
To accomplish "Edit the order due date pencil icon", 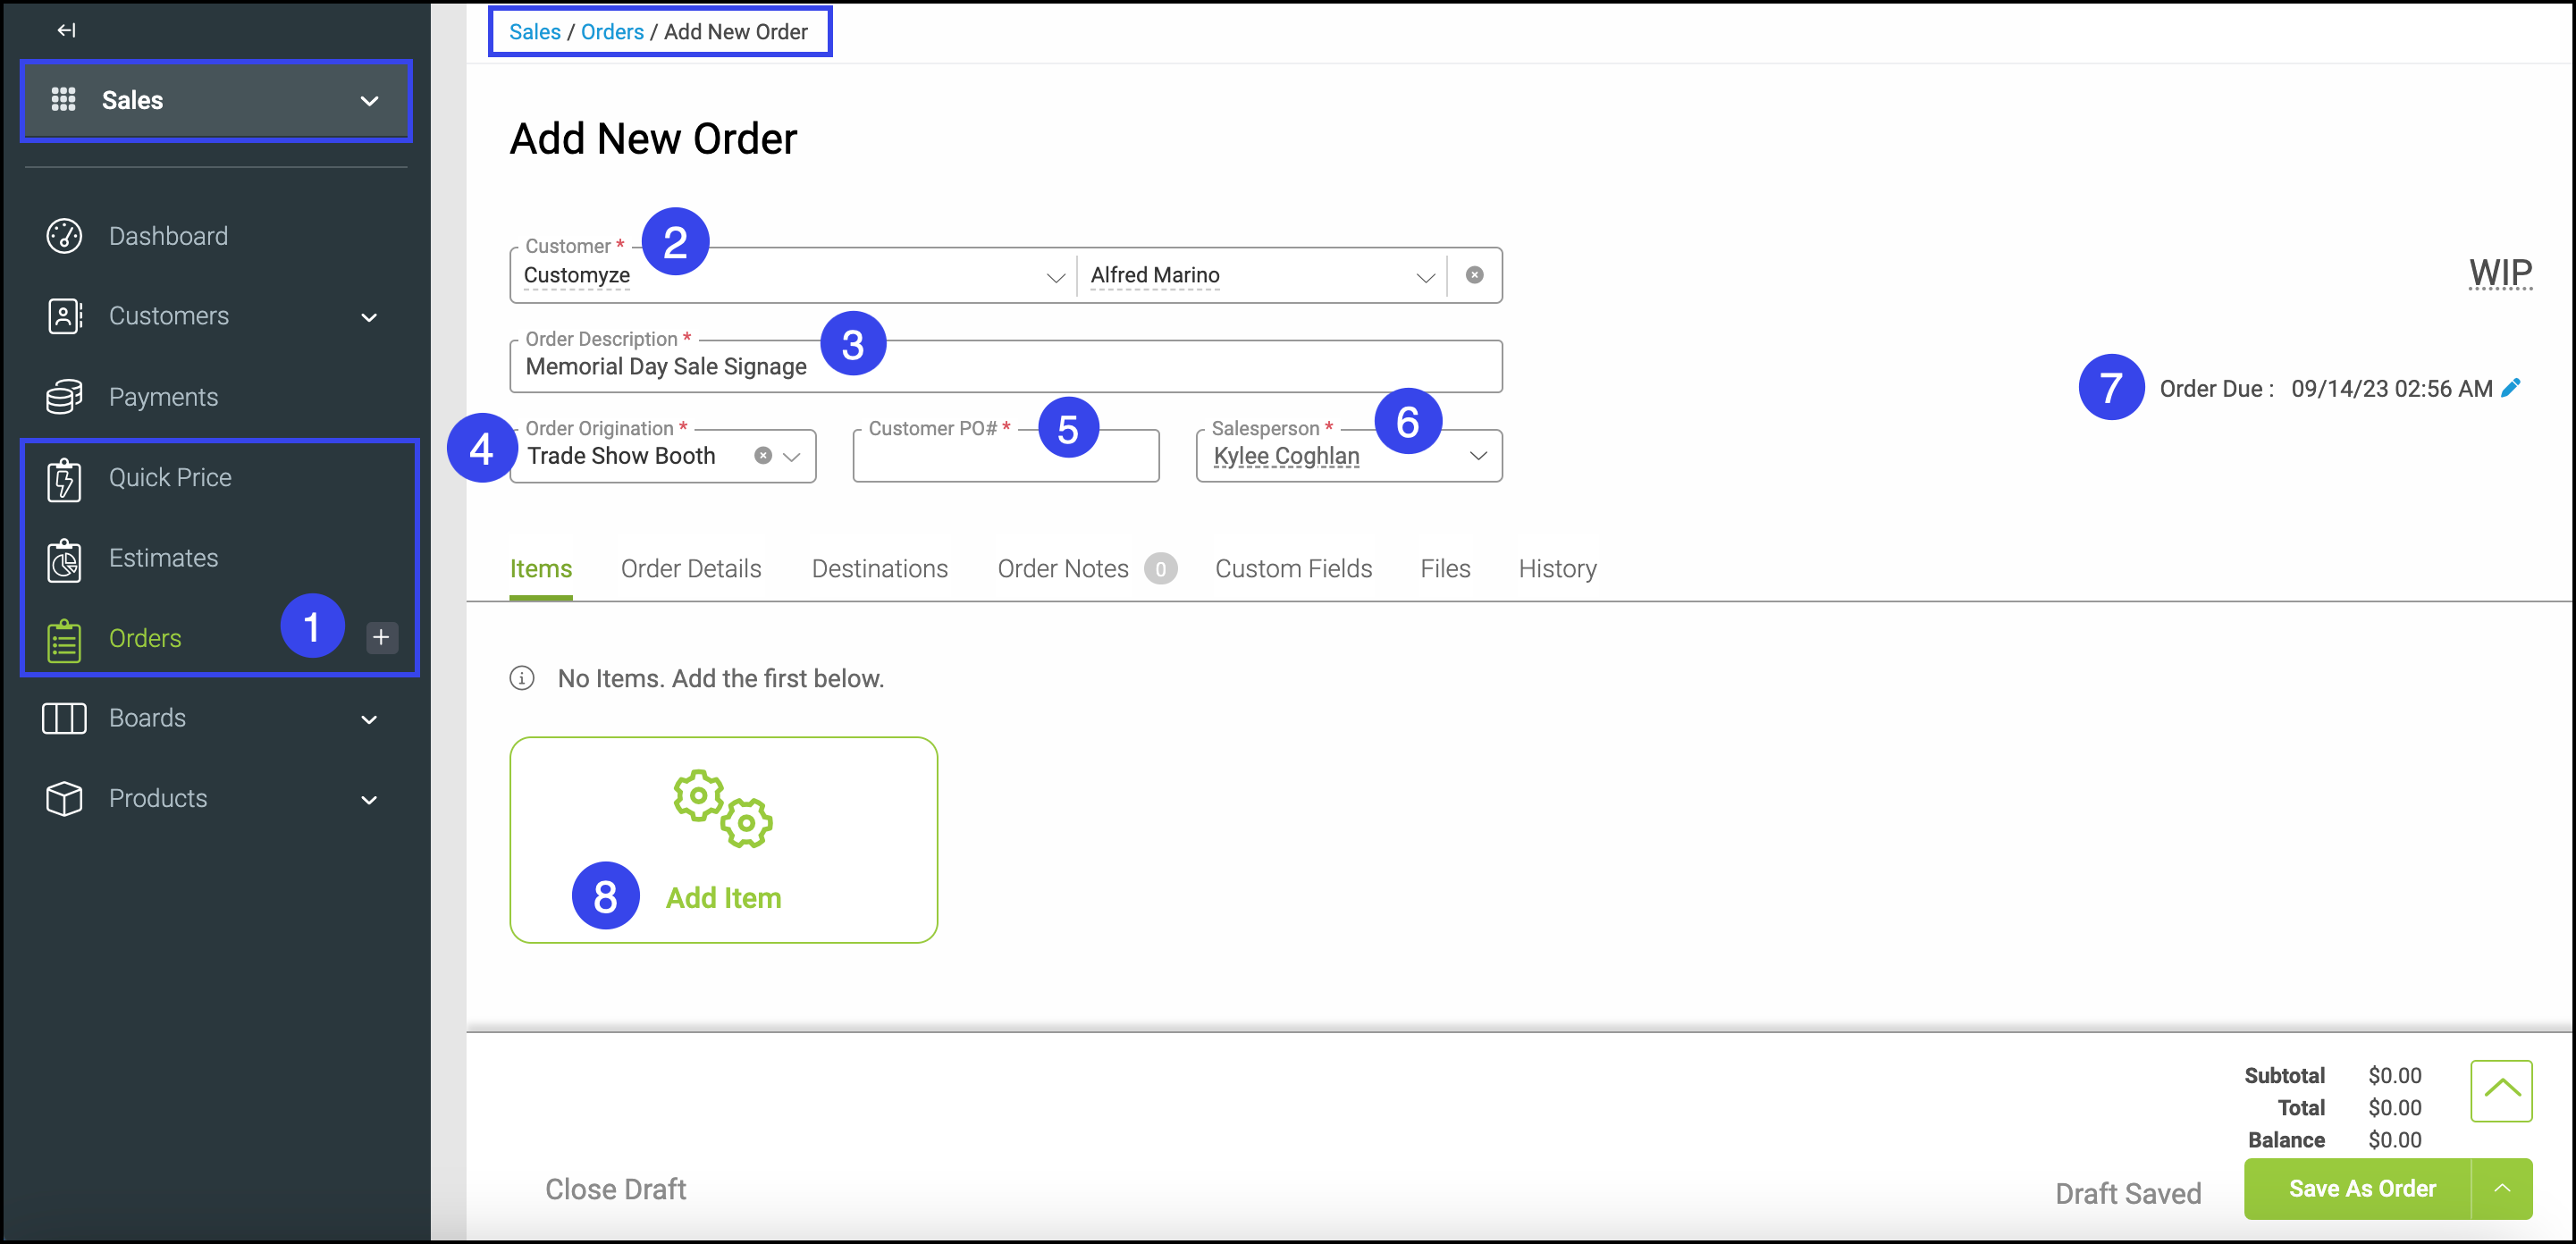I will (x=2510, y=388).
